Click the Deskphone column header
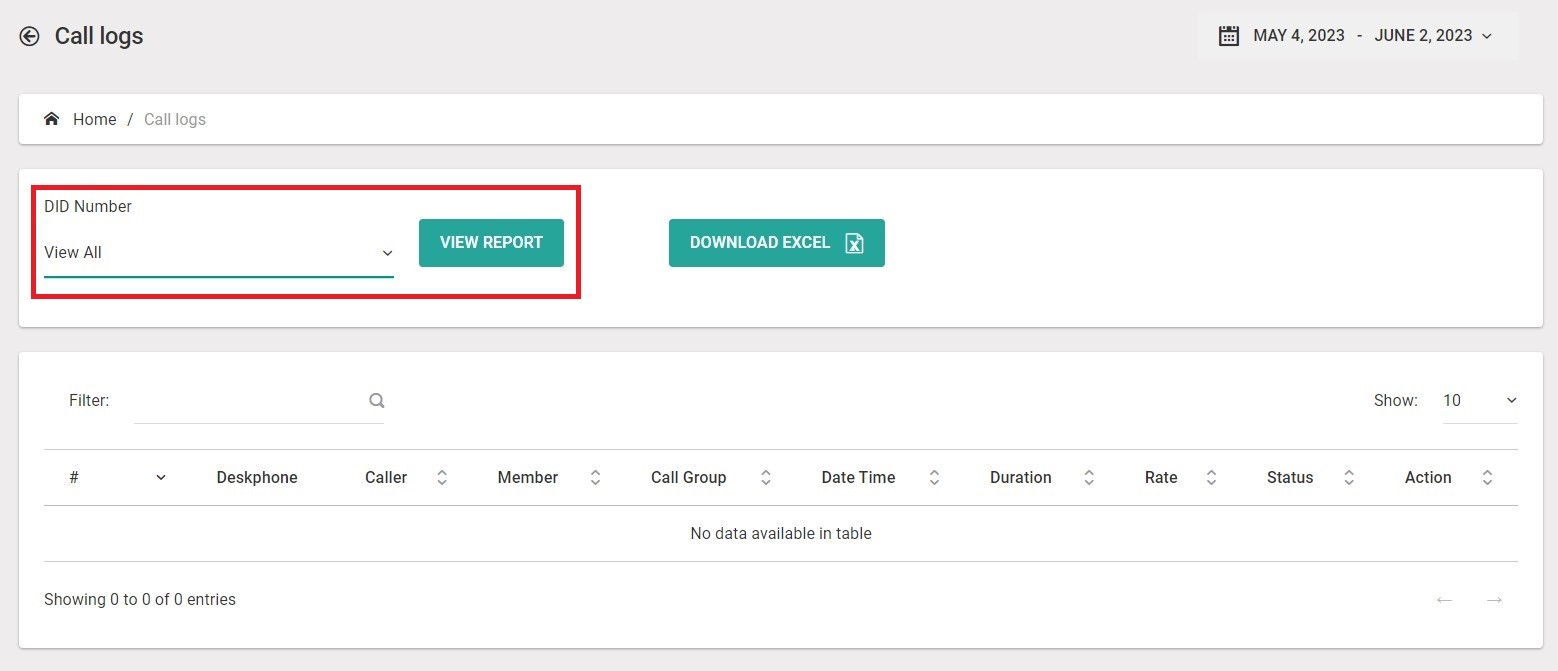1558x671 pixels. (x=257, y=477)
